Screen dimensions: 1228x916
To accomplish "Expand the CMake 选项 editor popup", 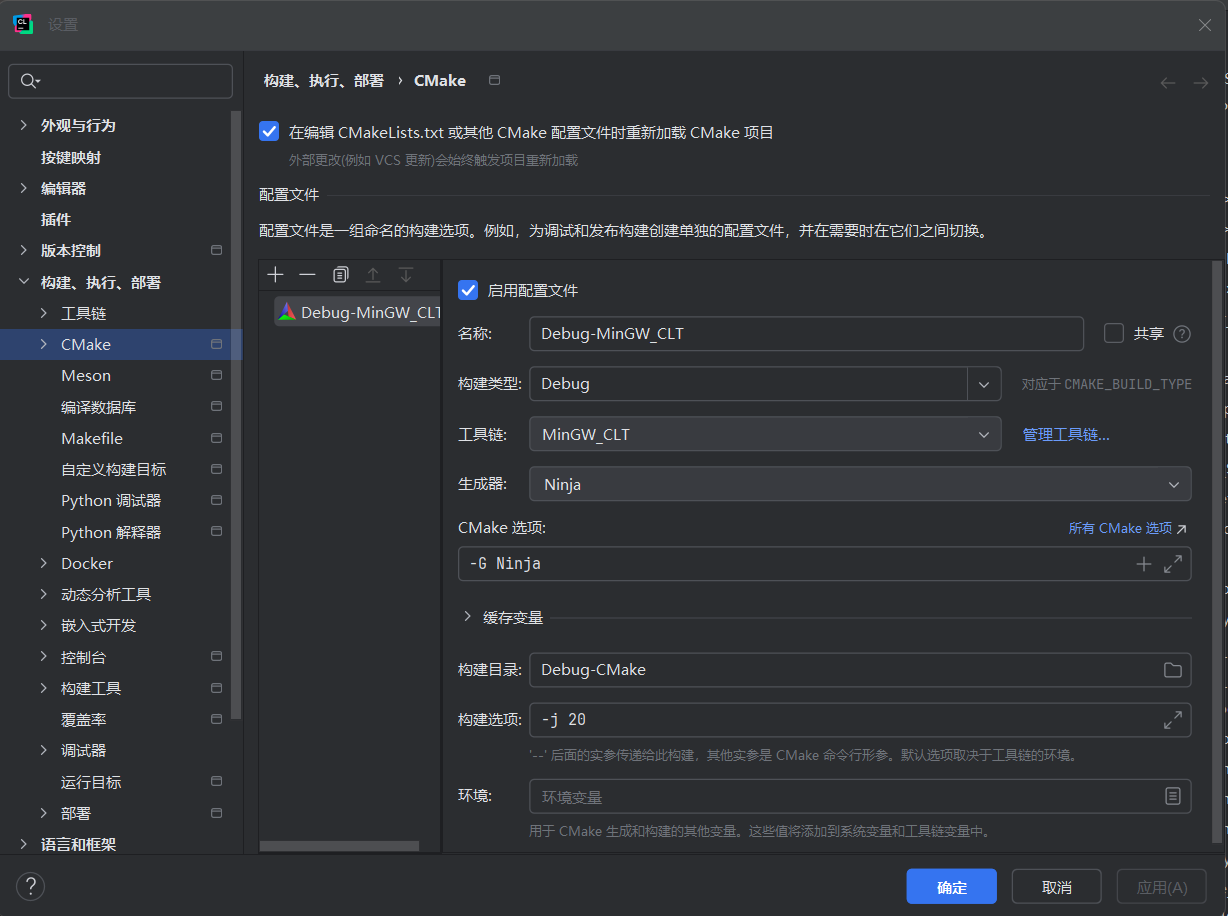I will pos(1172,563).
